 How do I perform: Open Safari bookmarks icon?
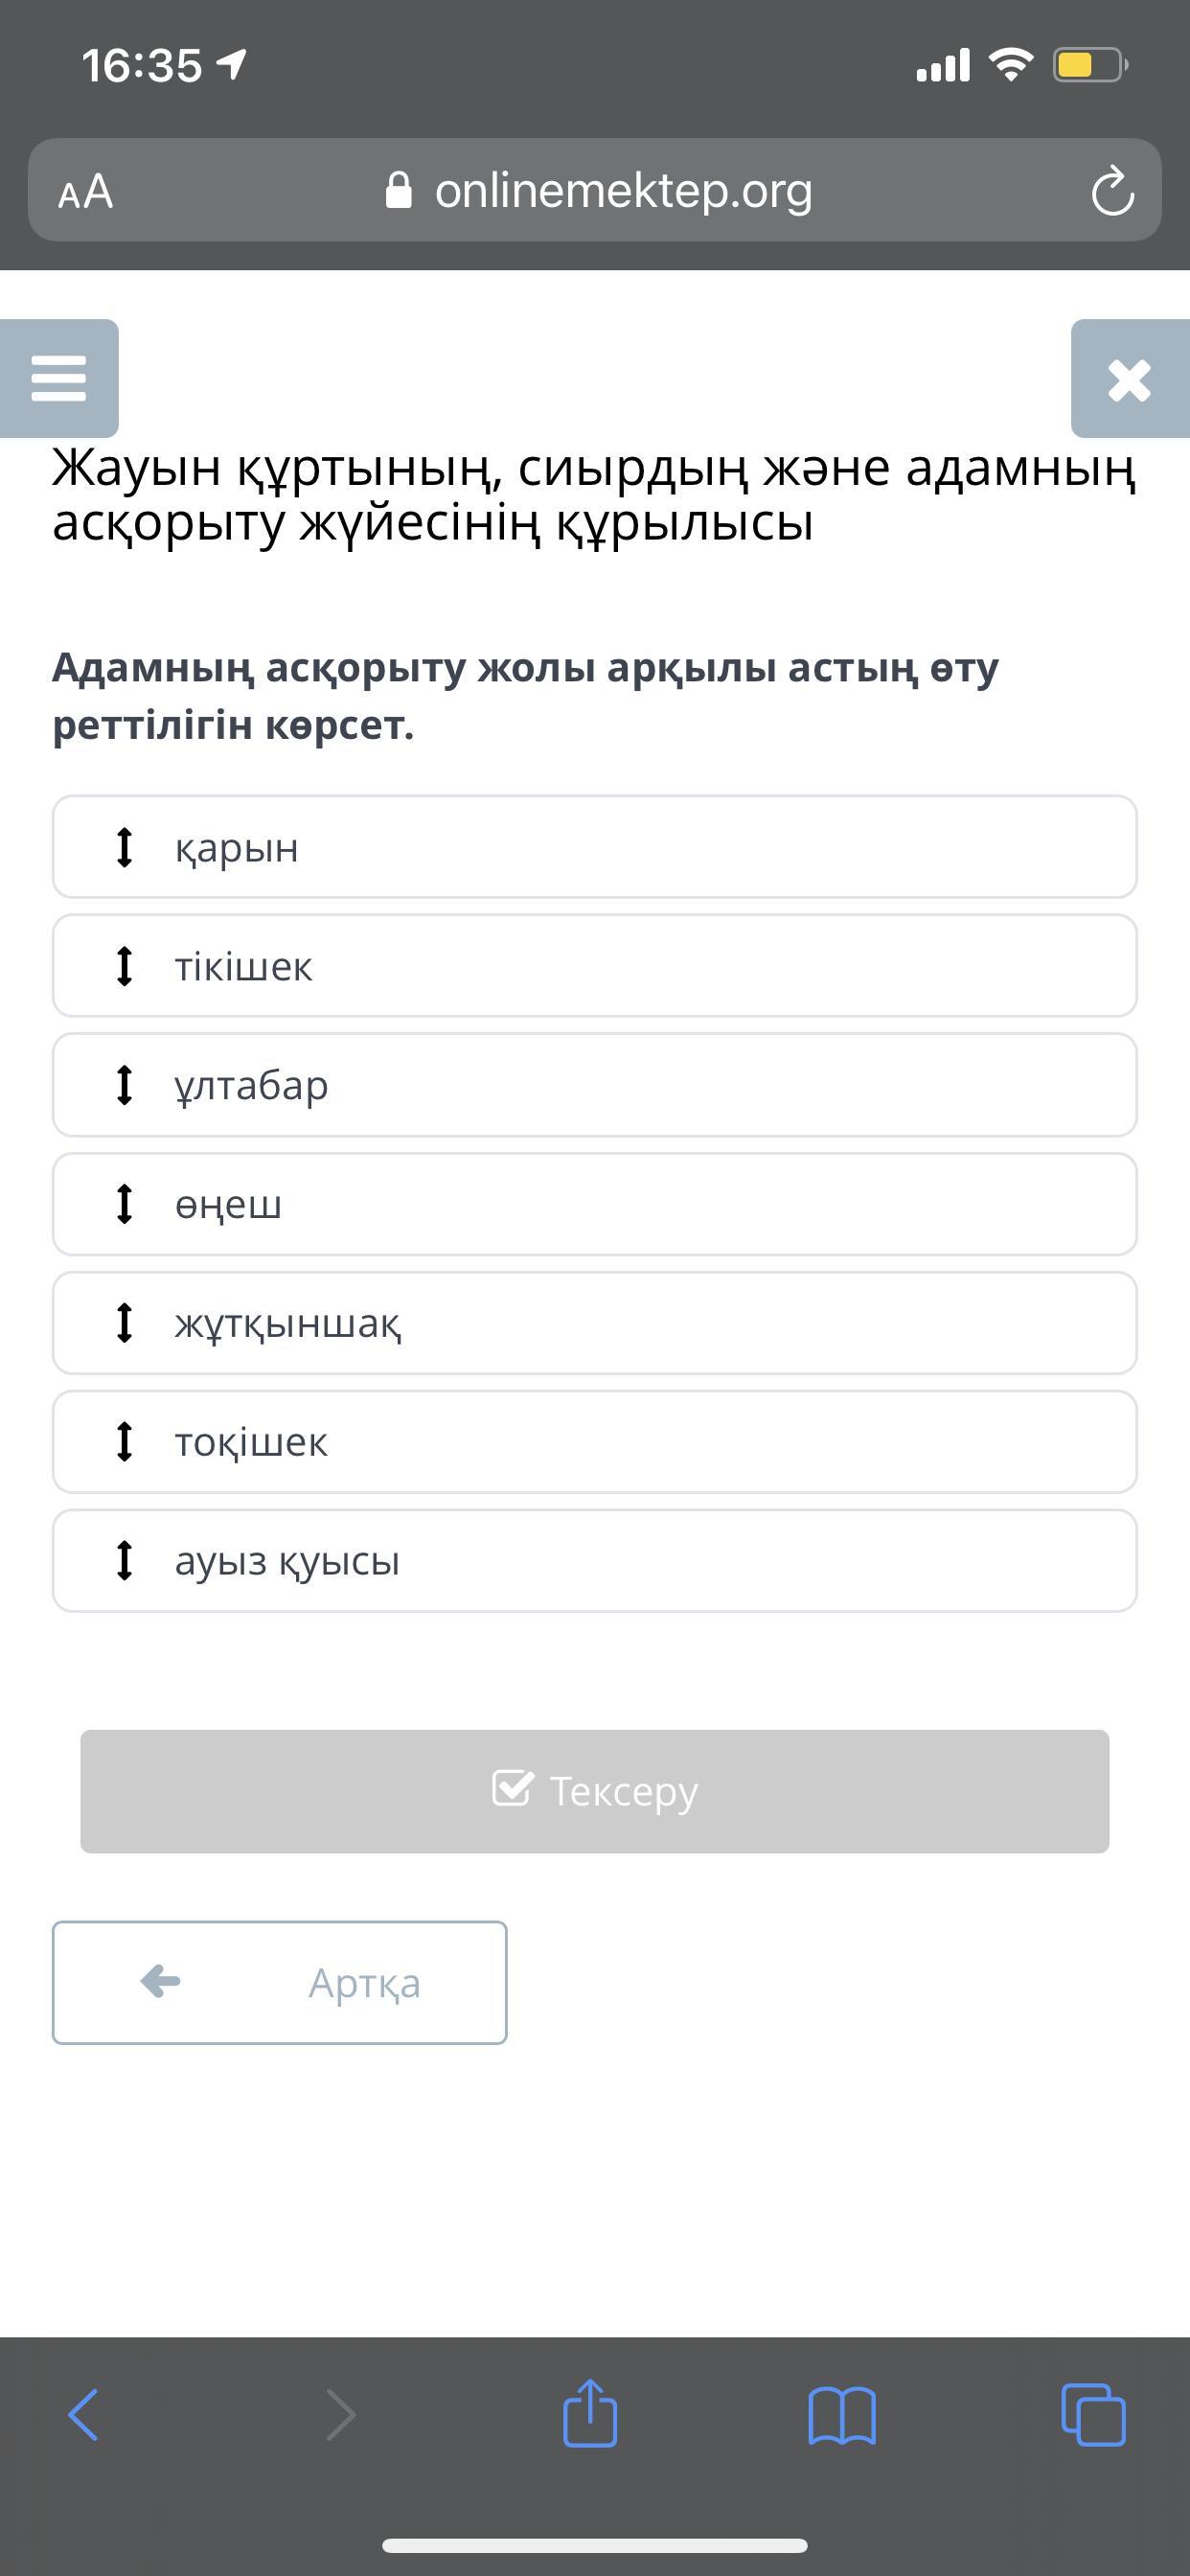[842, 2414]
